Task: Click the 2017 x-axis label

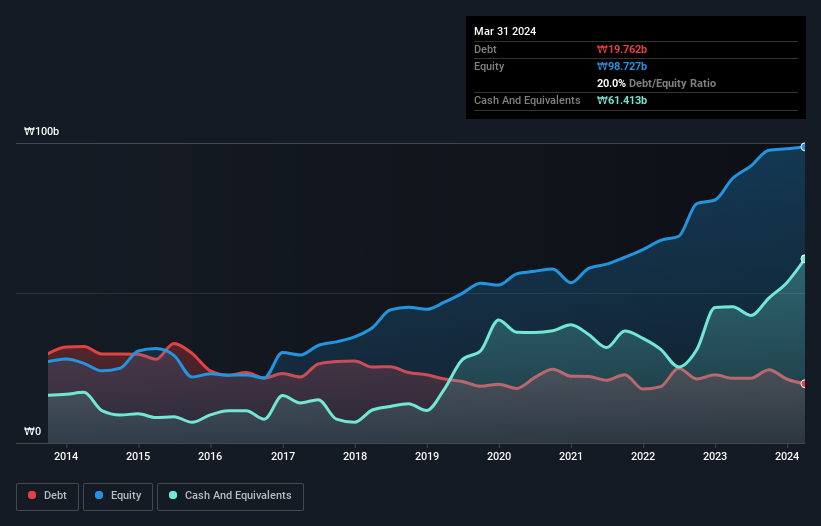Action: [x=283, y=456]
